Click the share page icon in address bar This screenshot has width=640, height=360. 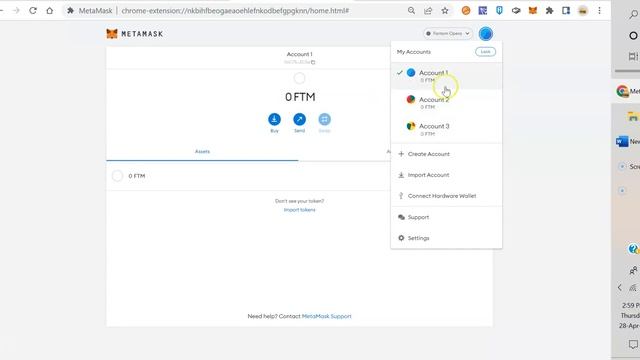428,11
